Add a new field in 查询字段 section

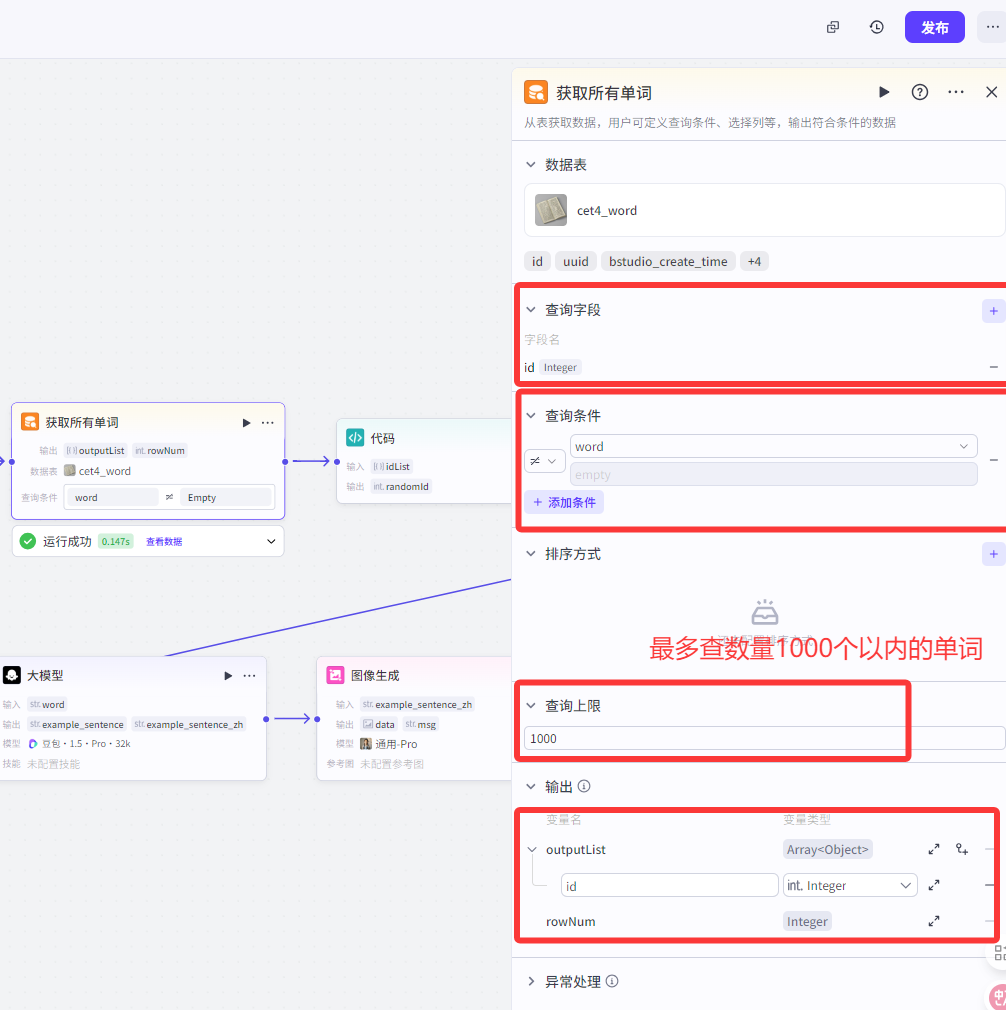click(x=993, y=310)
